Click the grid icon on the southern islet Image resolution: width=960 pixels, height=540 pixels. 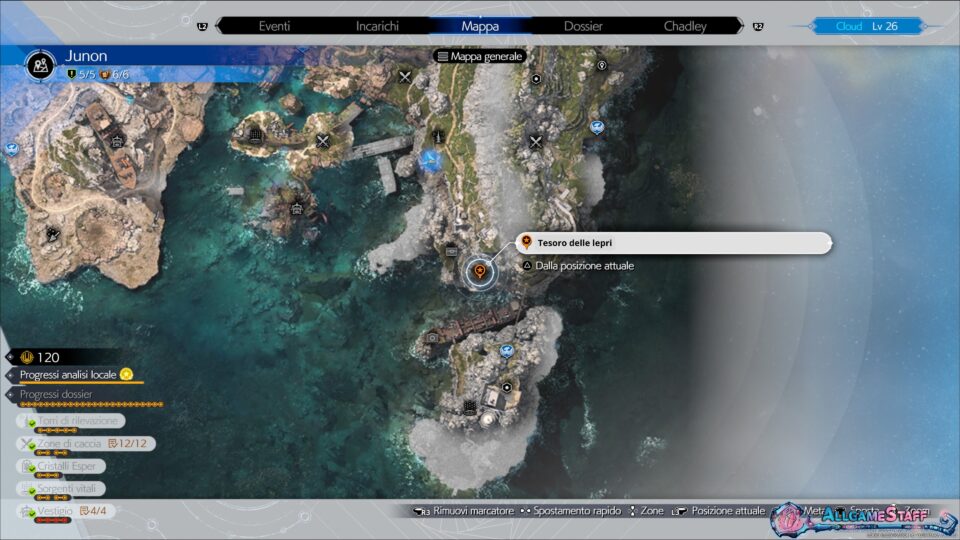coord(470,407)
